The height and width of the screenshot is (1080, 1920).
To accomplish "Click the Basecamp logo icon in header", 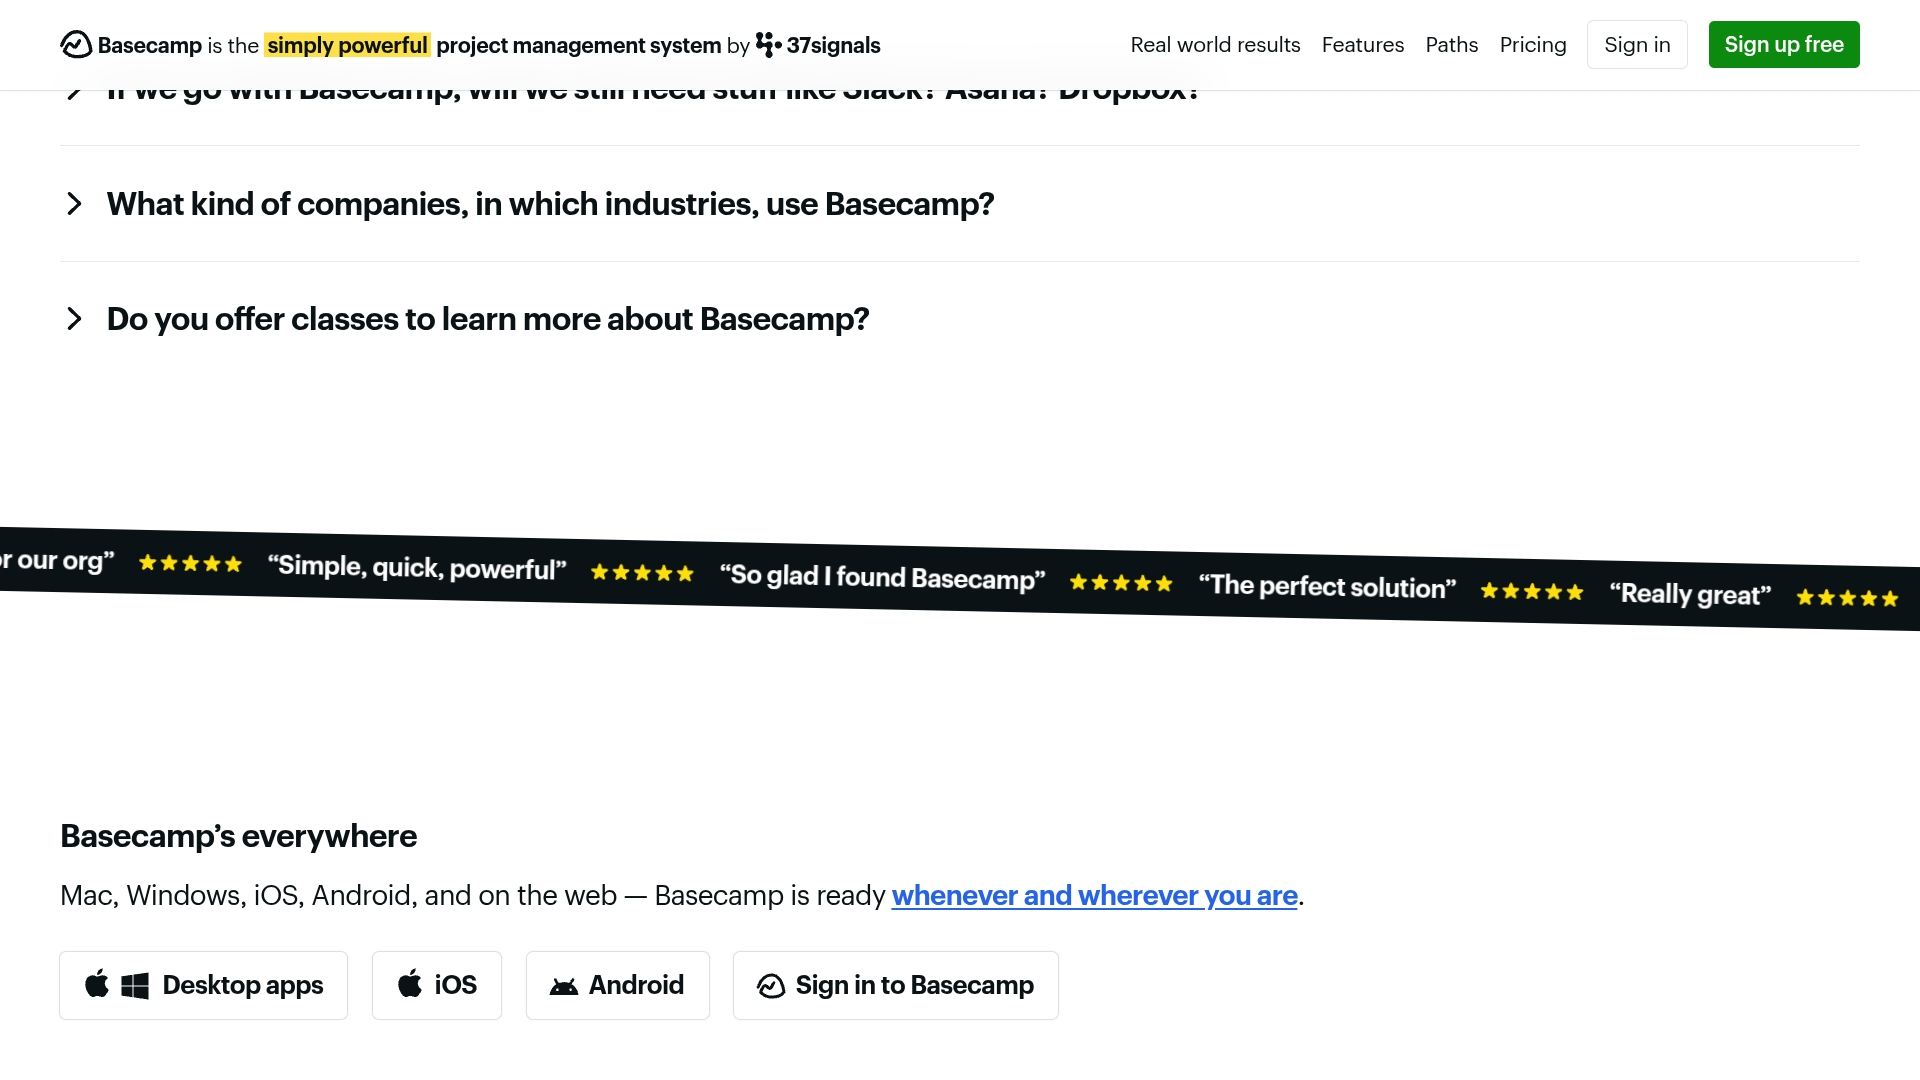I will (76, 45).
